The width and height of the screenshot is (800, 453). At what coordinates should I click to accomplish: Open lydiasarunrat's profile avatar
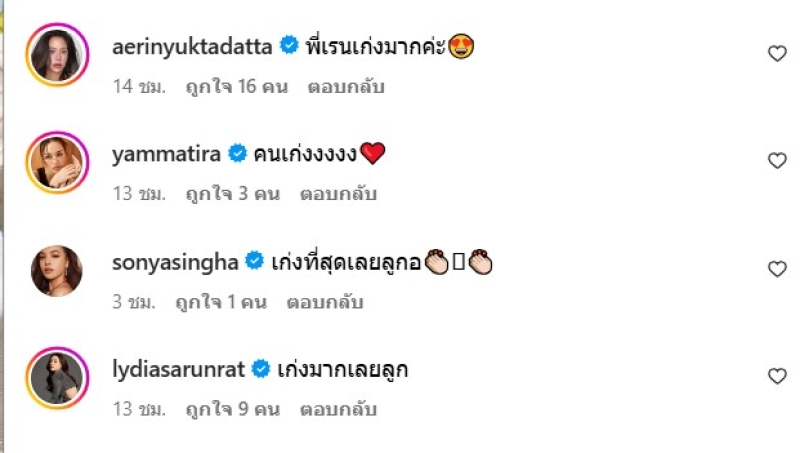[57, 379]
